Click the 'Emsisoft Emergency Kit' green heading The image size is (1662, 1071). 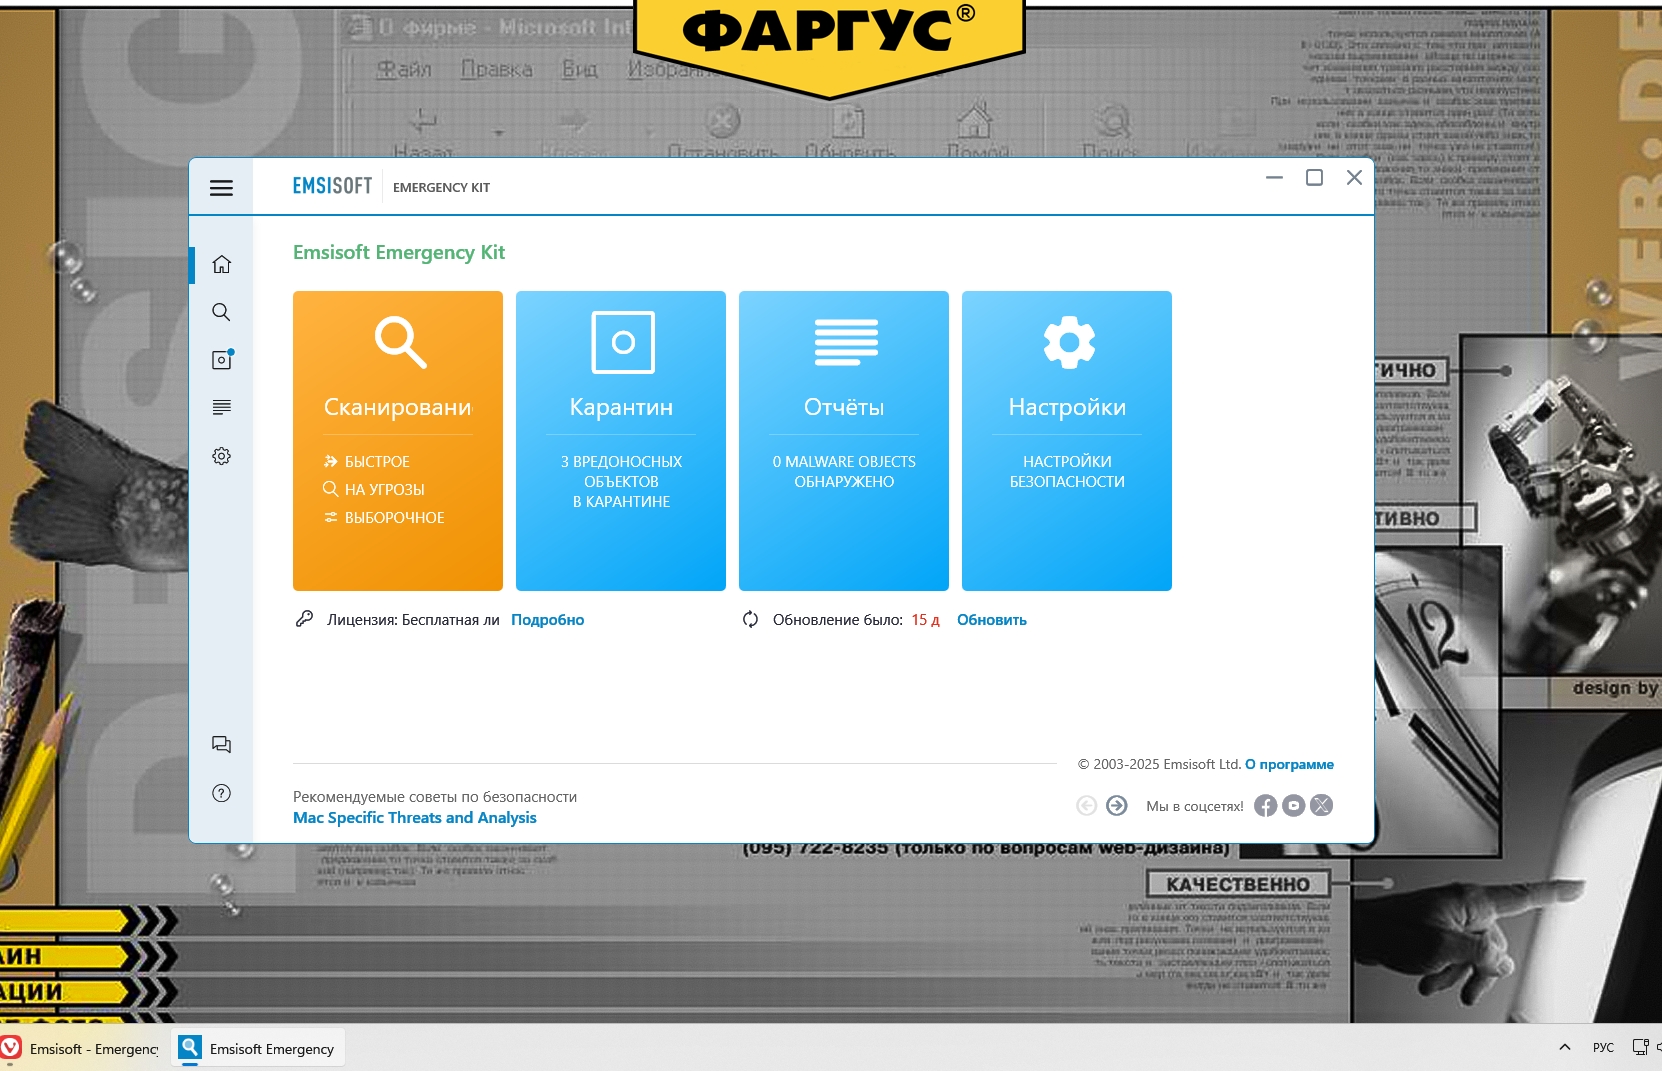click(x=399, y=252)
